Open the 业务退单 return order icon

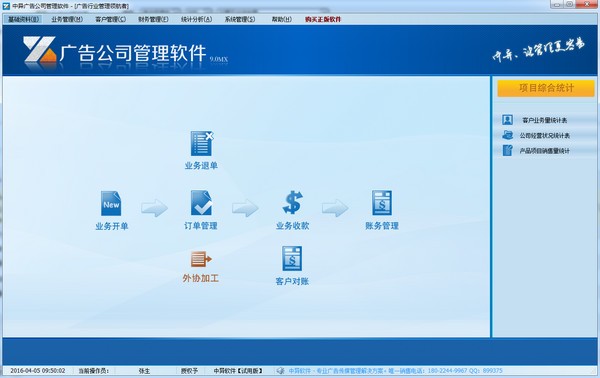coord(202,143)
